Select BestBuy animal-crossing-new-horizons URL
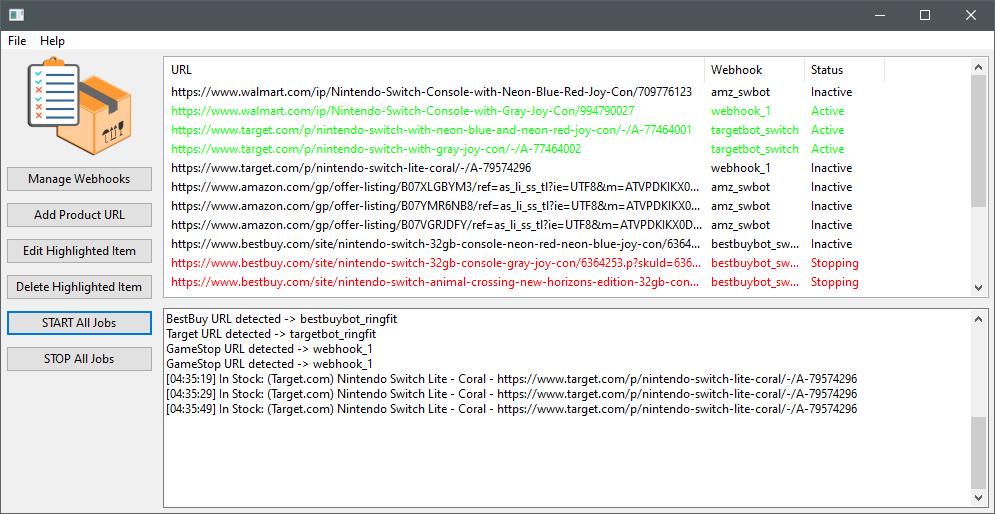 [434, 282]
